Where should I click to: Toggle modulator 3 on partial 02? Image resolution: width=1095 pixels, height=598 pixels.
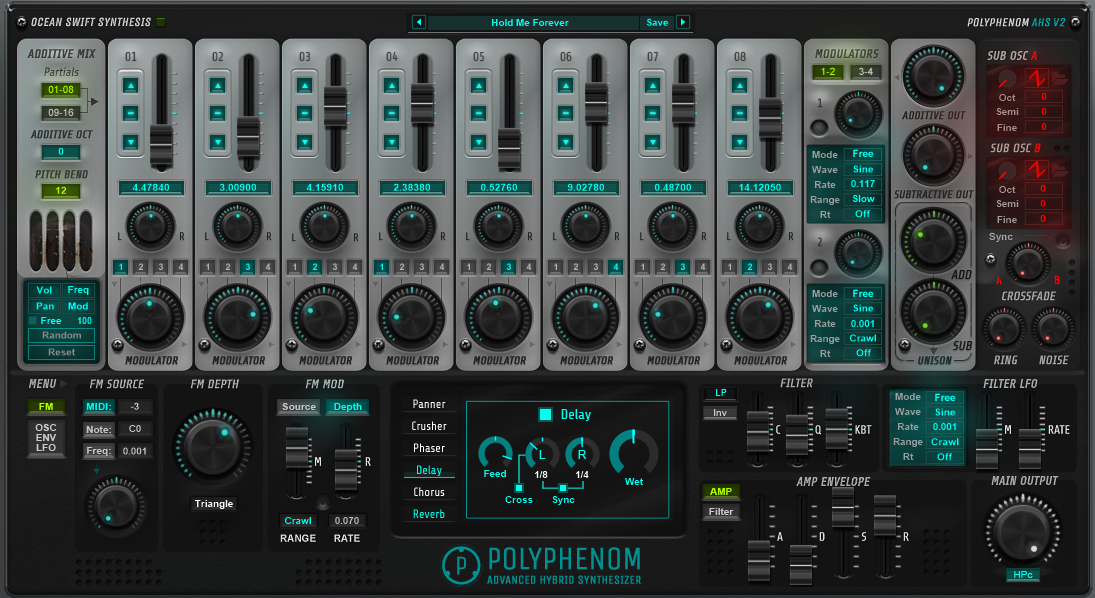point(247,267)
